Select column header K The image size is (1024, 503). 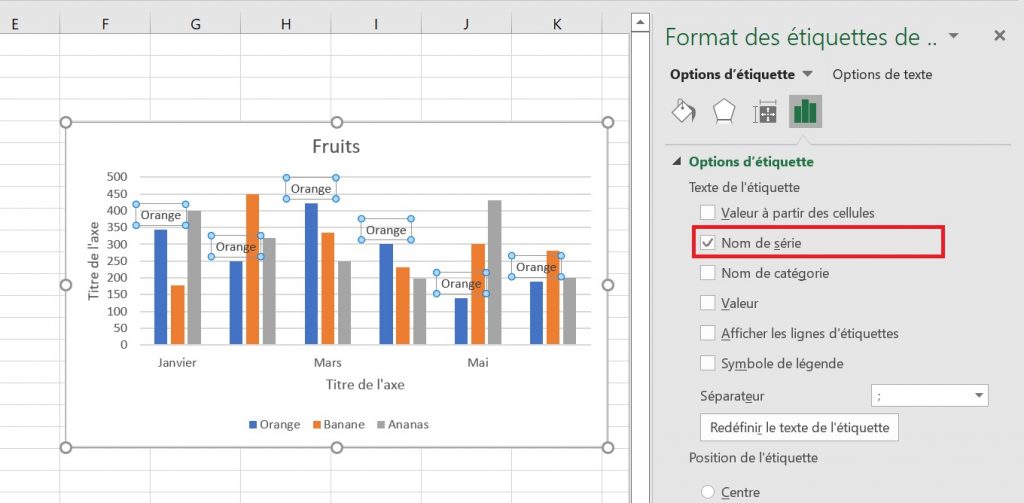click(556, 24)
